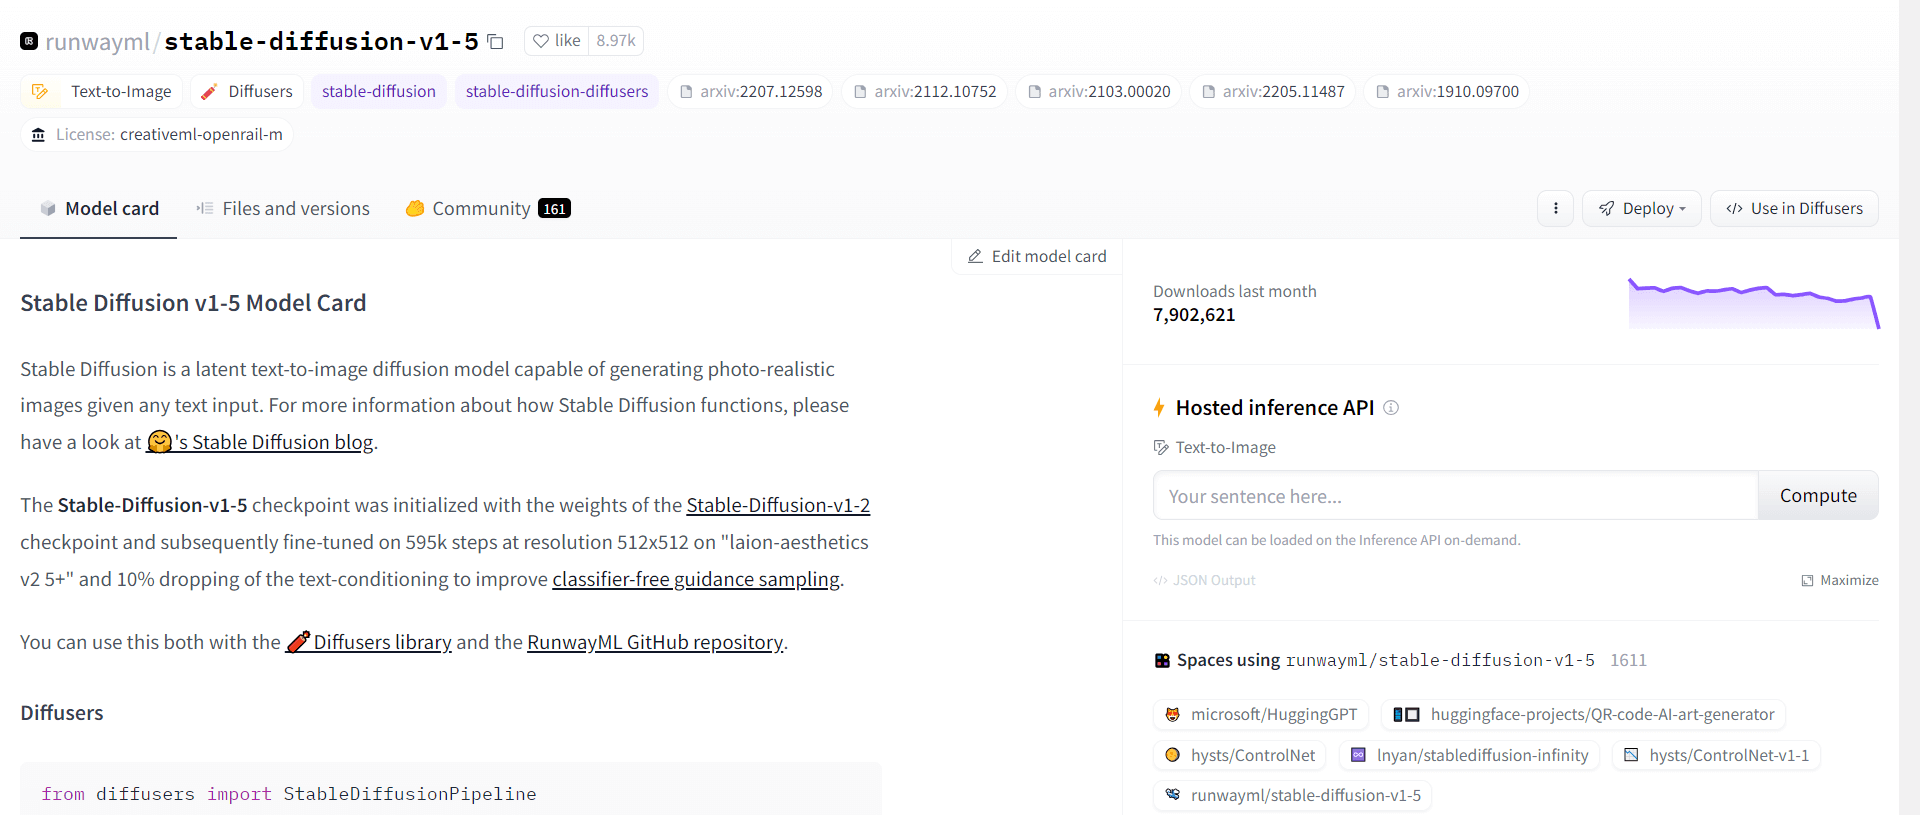Focus the Your sentence here input
The width and height of the screenshot is (1920, 815).
click(x=1456, y=496)
